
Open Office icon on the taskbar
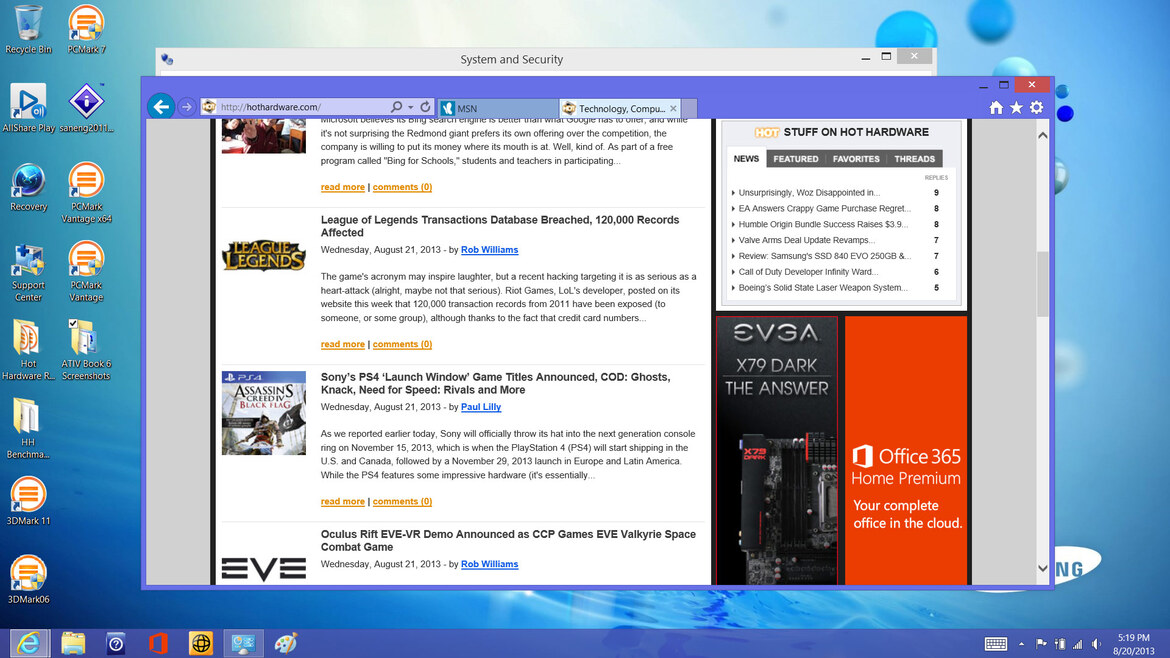click(x=157, y=643)
